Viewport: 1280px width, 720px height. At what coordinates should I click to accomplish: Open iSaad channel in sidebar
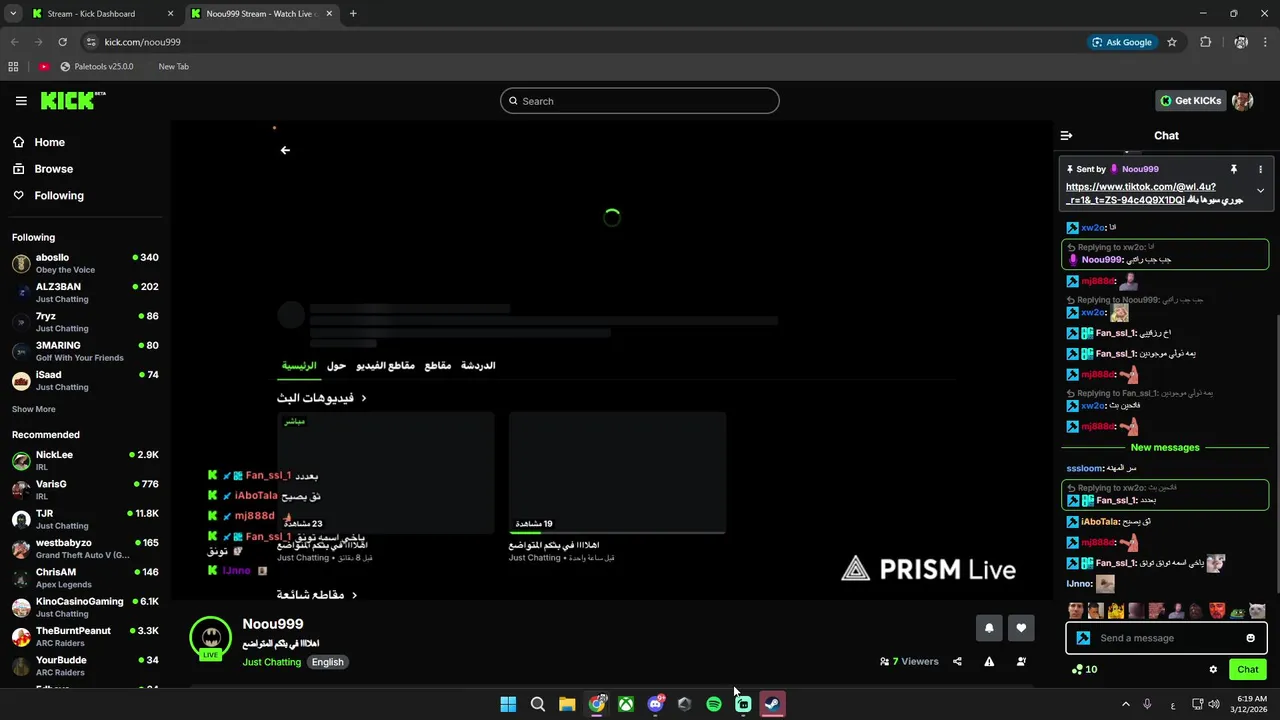pyautogui.click(x=85, y=381)
